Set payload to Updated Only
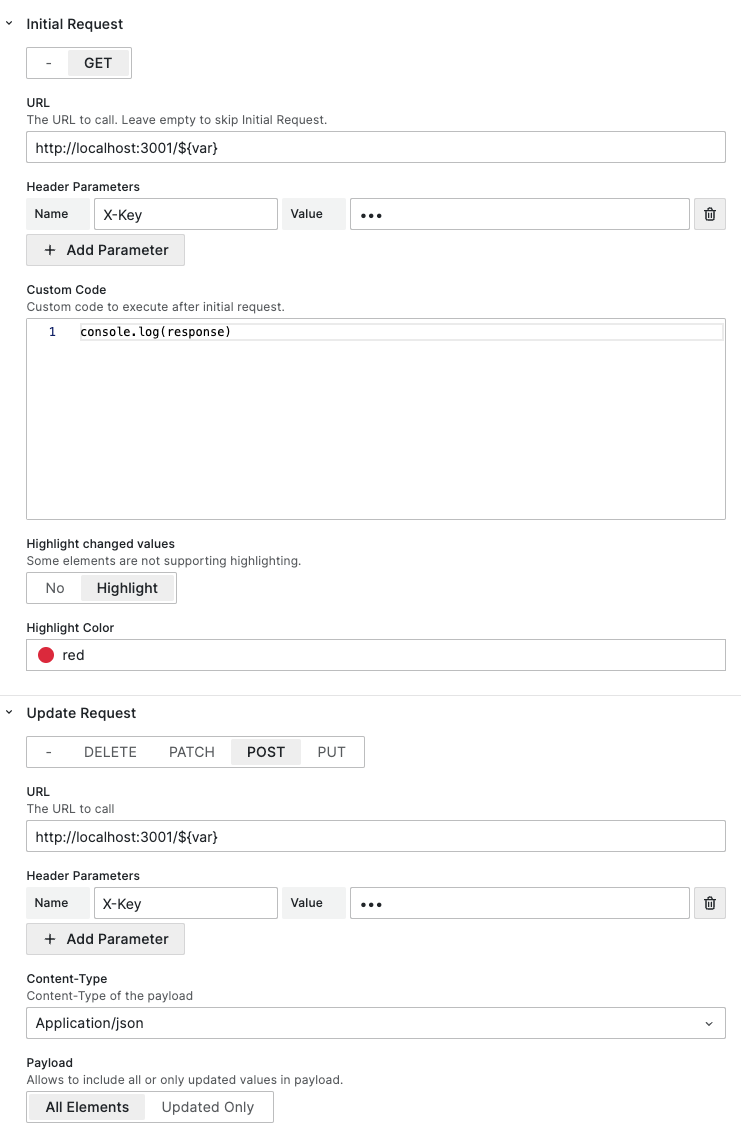 tap(208, 1107)
